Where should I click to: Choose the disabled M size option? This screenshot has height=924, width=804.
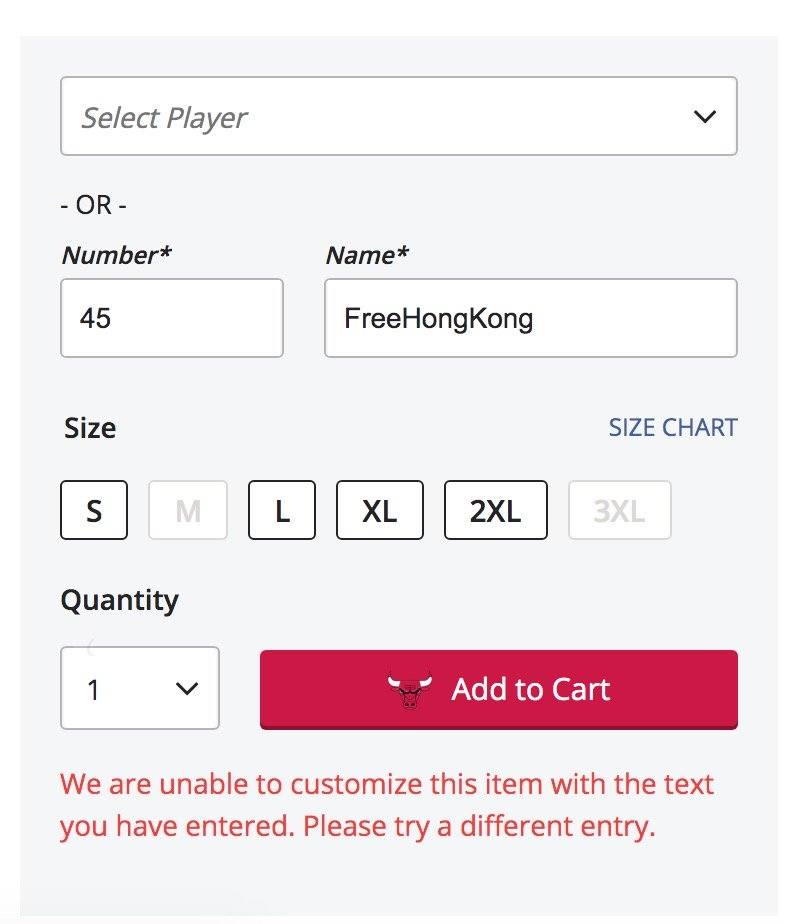pos(188,511)
